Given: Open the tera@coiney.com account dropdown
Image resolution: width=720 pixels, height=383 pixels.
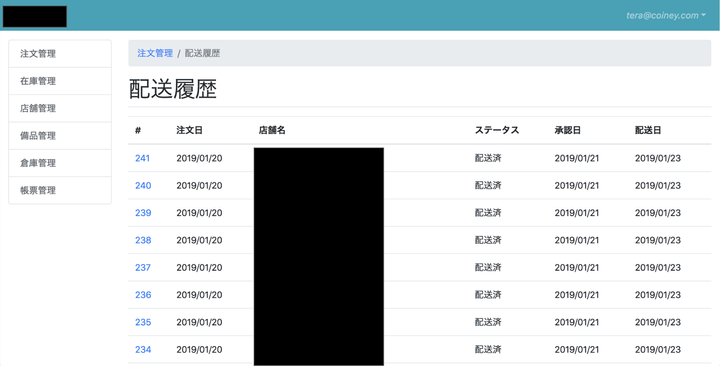Looking at the screenshot, I should [666, 16].
